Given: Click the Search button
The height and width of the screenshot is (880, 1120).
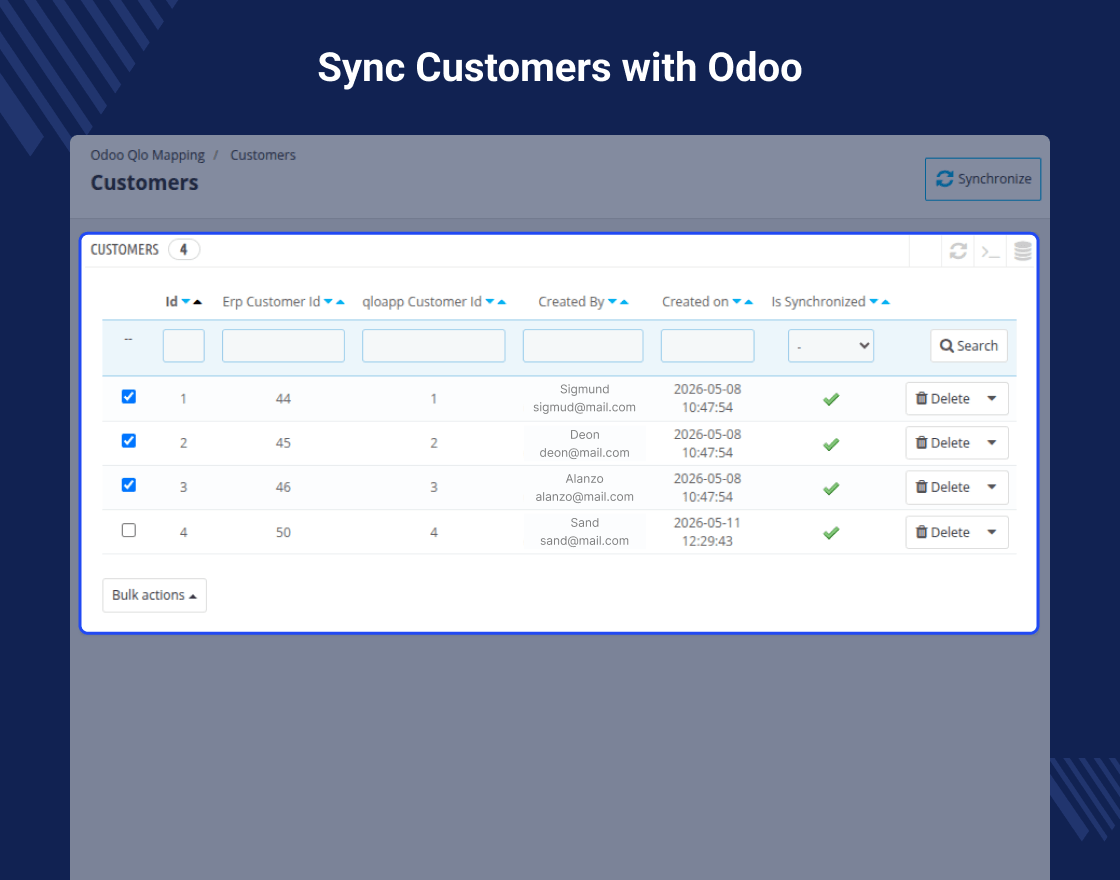Looking at the screenshot, I should [x=969, y=346].
